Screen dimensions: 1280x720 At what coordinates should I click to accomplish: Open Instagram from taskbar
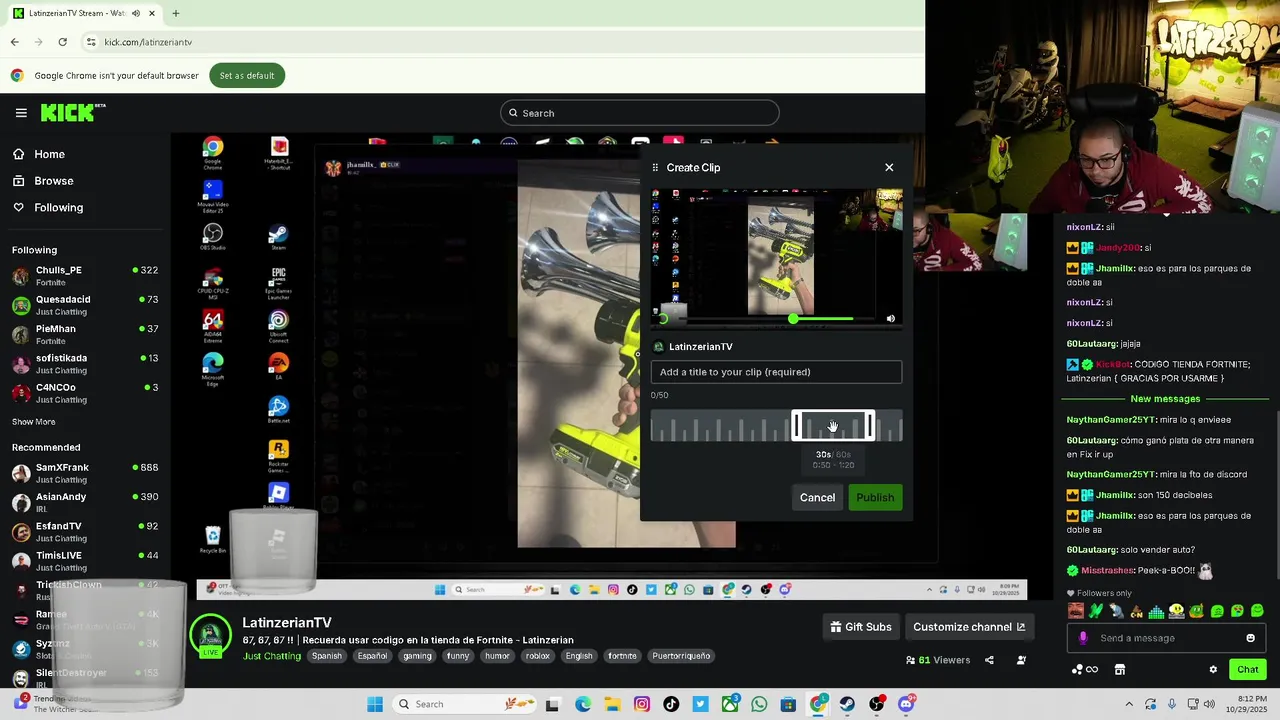642,704
